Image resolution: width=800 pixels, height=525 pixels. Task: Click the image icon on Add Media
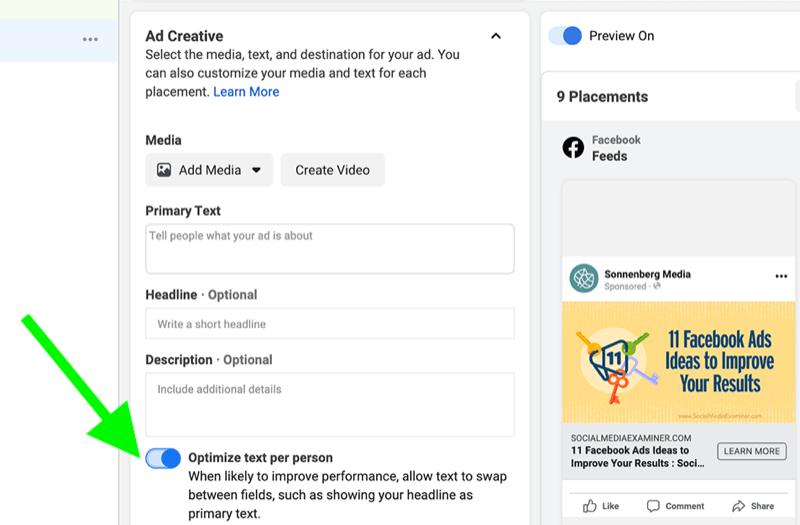pyautogui.click(x=164, y=170)
